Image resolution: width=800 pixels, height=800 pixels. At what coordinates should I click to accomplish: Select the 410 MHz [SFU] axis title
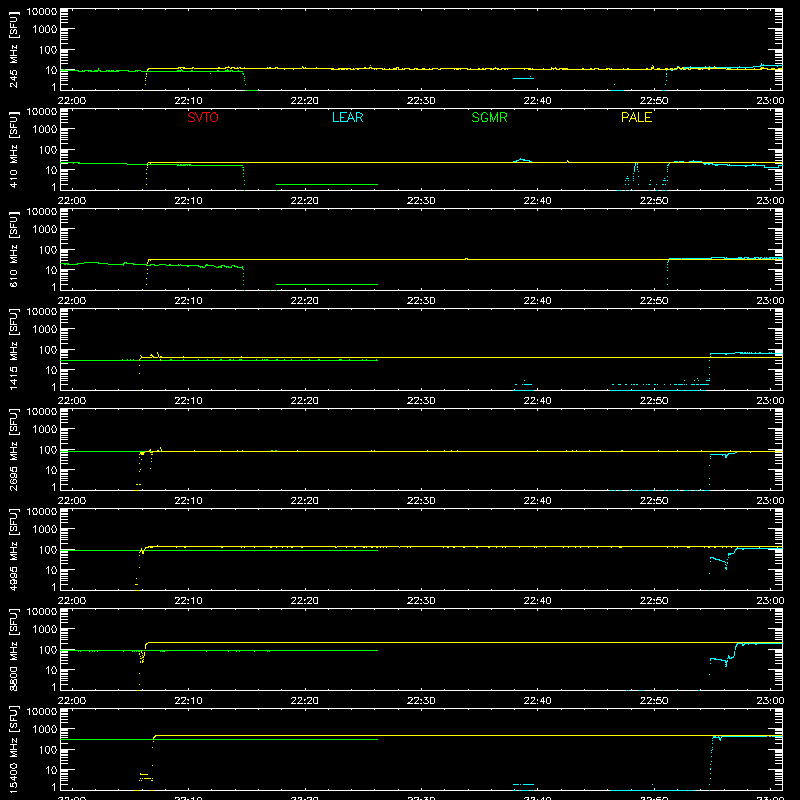click(x=14, y=149)
